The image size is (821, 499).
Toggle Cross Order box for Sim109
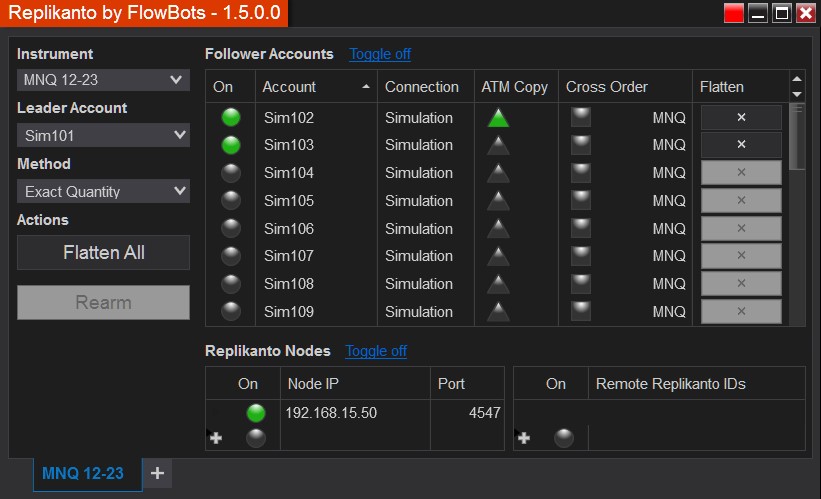point(581,311)
